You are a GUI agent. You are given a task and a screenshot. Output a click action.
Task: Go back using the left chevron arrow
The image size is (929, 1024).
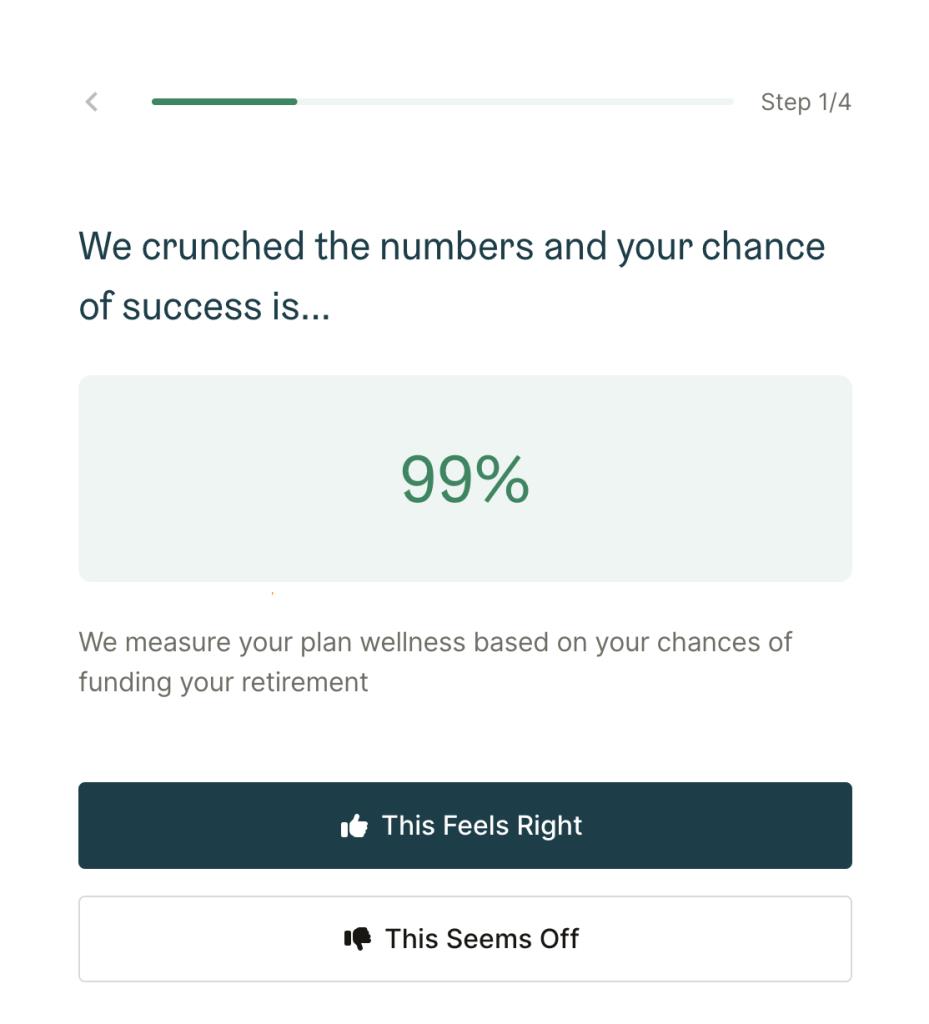click(x=92, y=102)
